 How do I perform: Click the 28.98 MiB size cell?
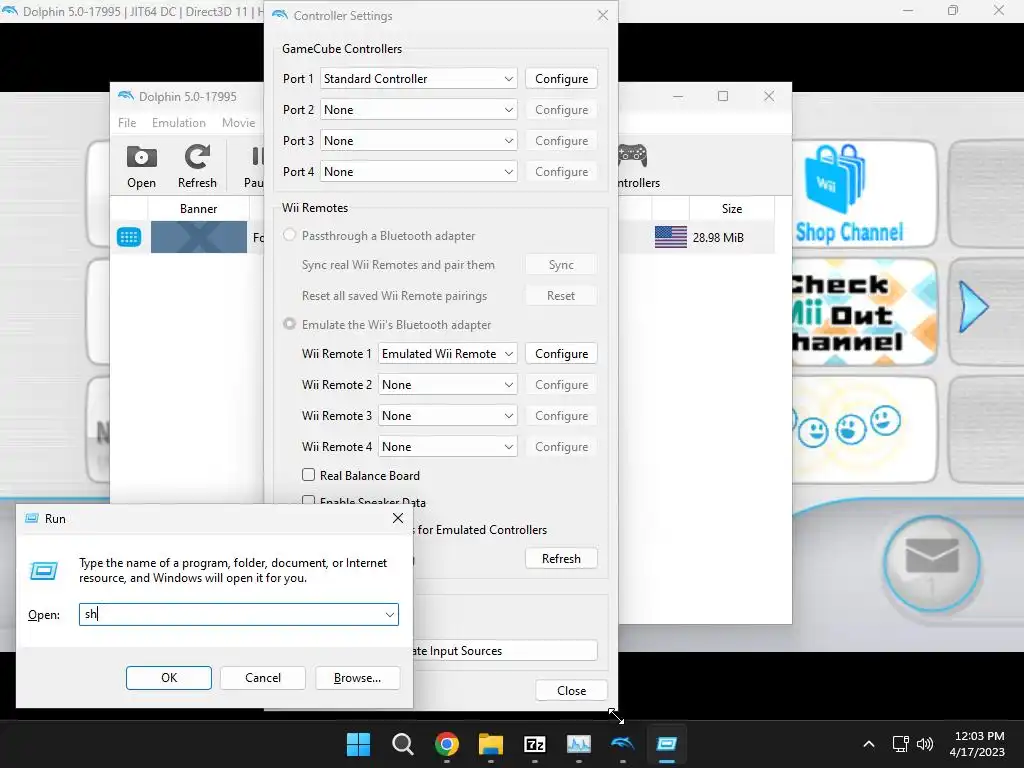718,238
